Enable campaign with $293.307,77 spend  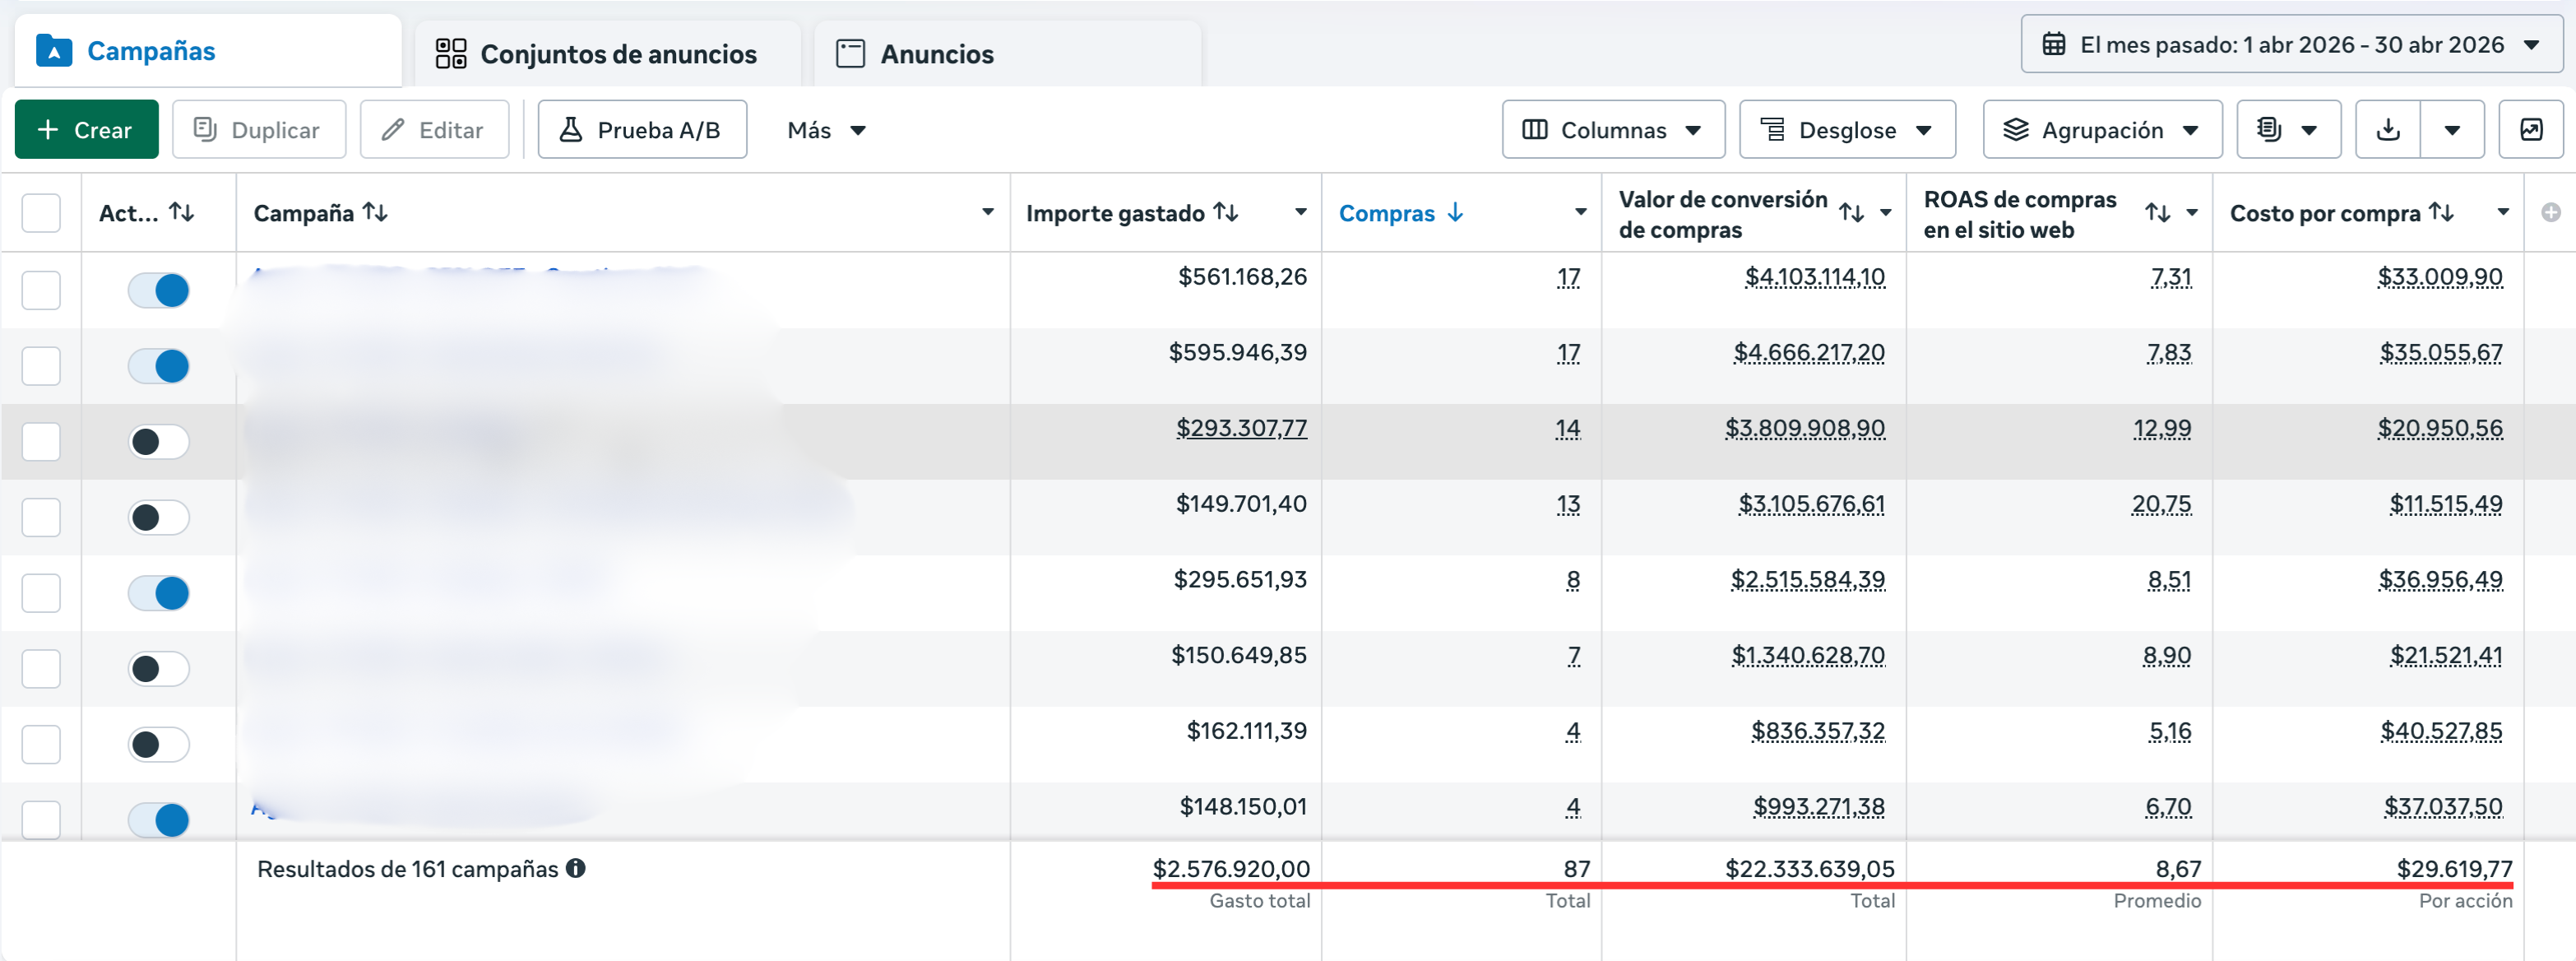click(159, 442)
